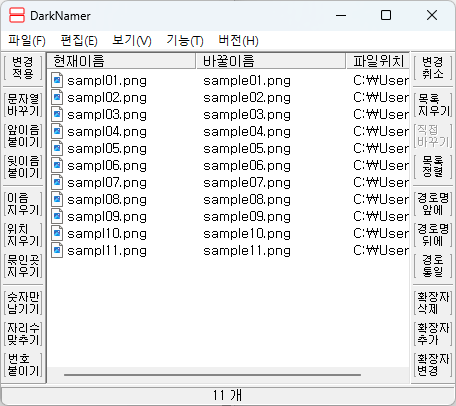Viewport: 456px width, 406px height.
Task: Click the 목록 지우기 button
Action: 433,105
